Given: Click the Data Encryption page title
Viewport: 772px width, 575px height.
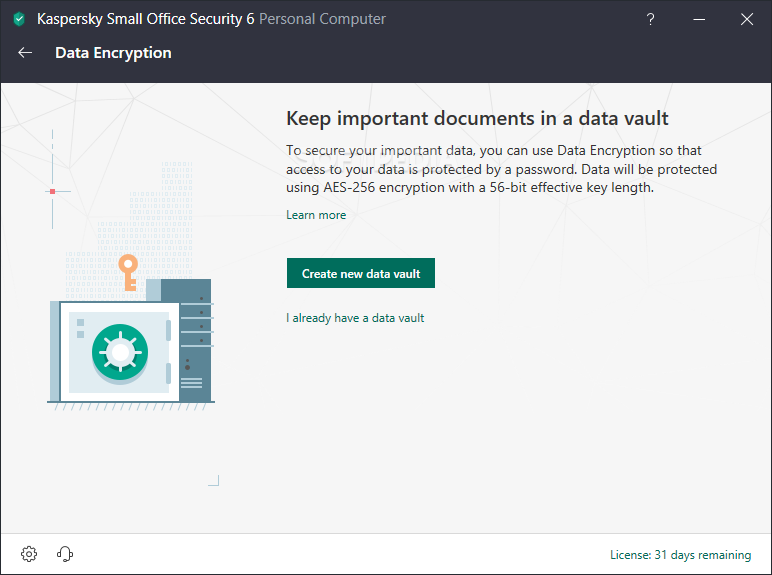Looking at the screenshot, I should coord(113,53).
